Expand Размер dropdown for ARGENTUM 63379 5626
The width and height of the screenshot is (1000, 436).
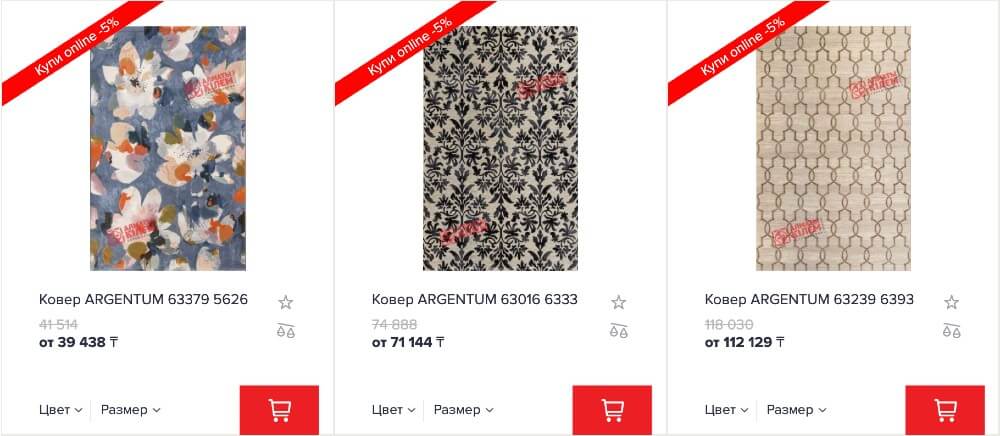coord(131,410)
